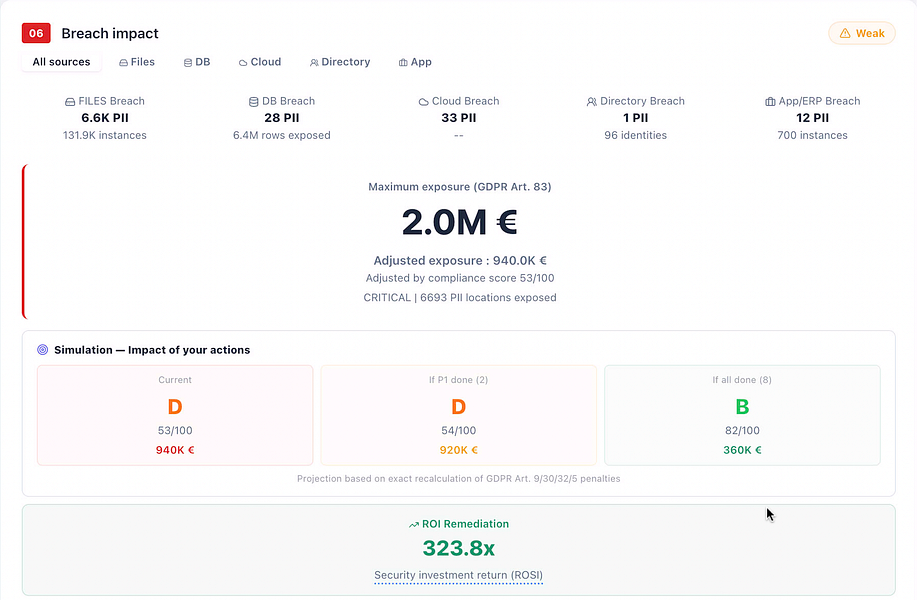
Task: Click the Weak status badge
Action: point(861,33)
